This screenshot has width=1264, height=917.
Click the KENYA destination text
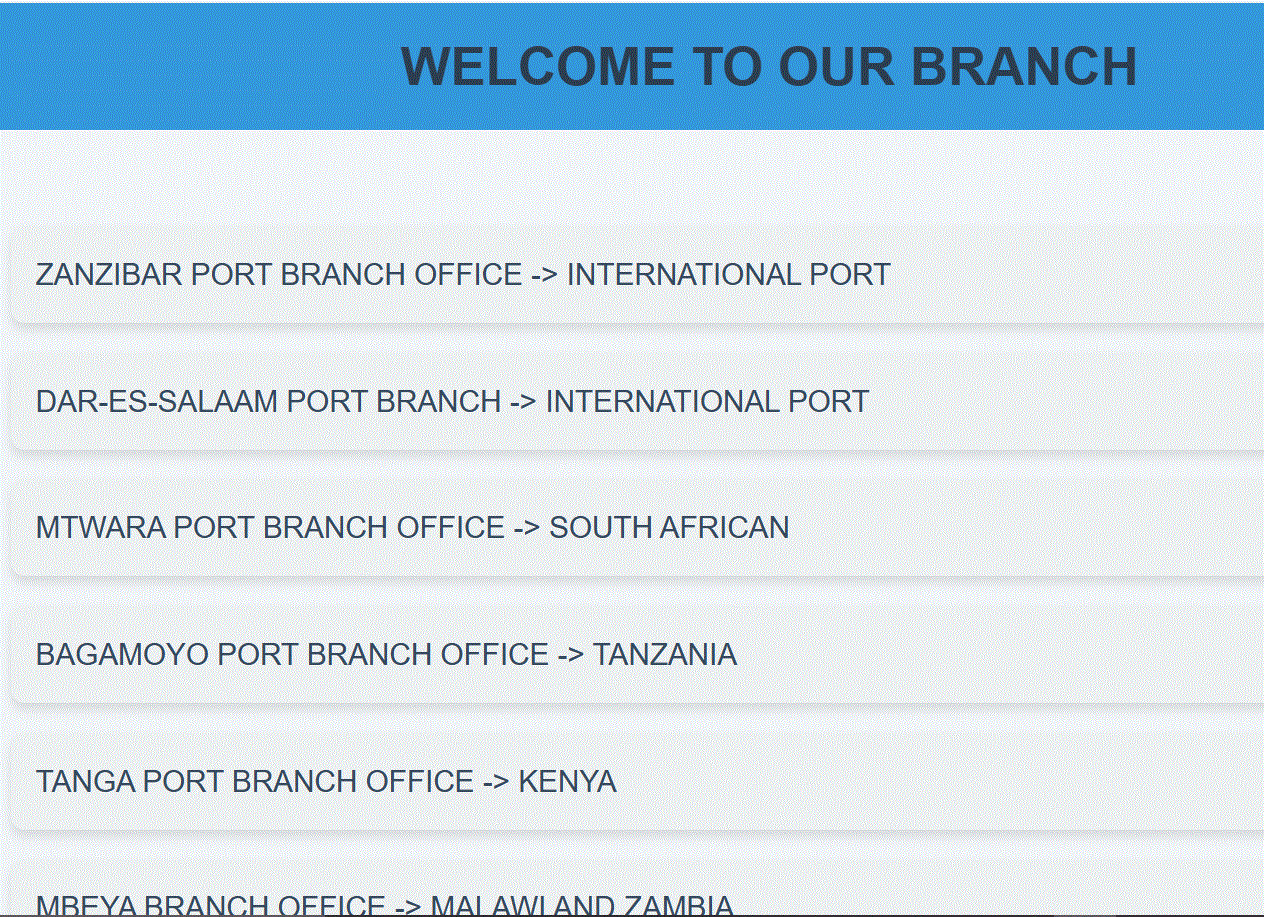click(567, 781)
